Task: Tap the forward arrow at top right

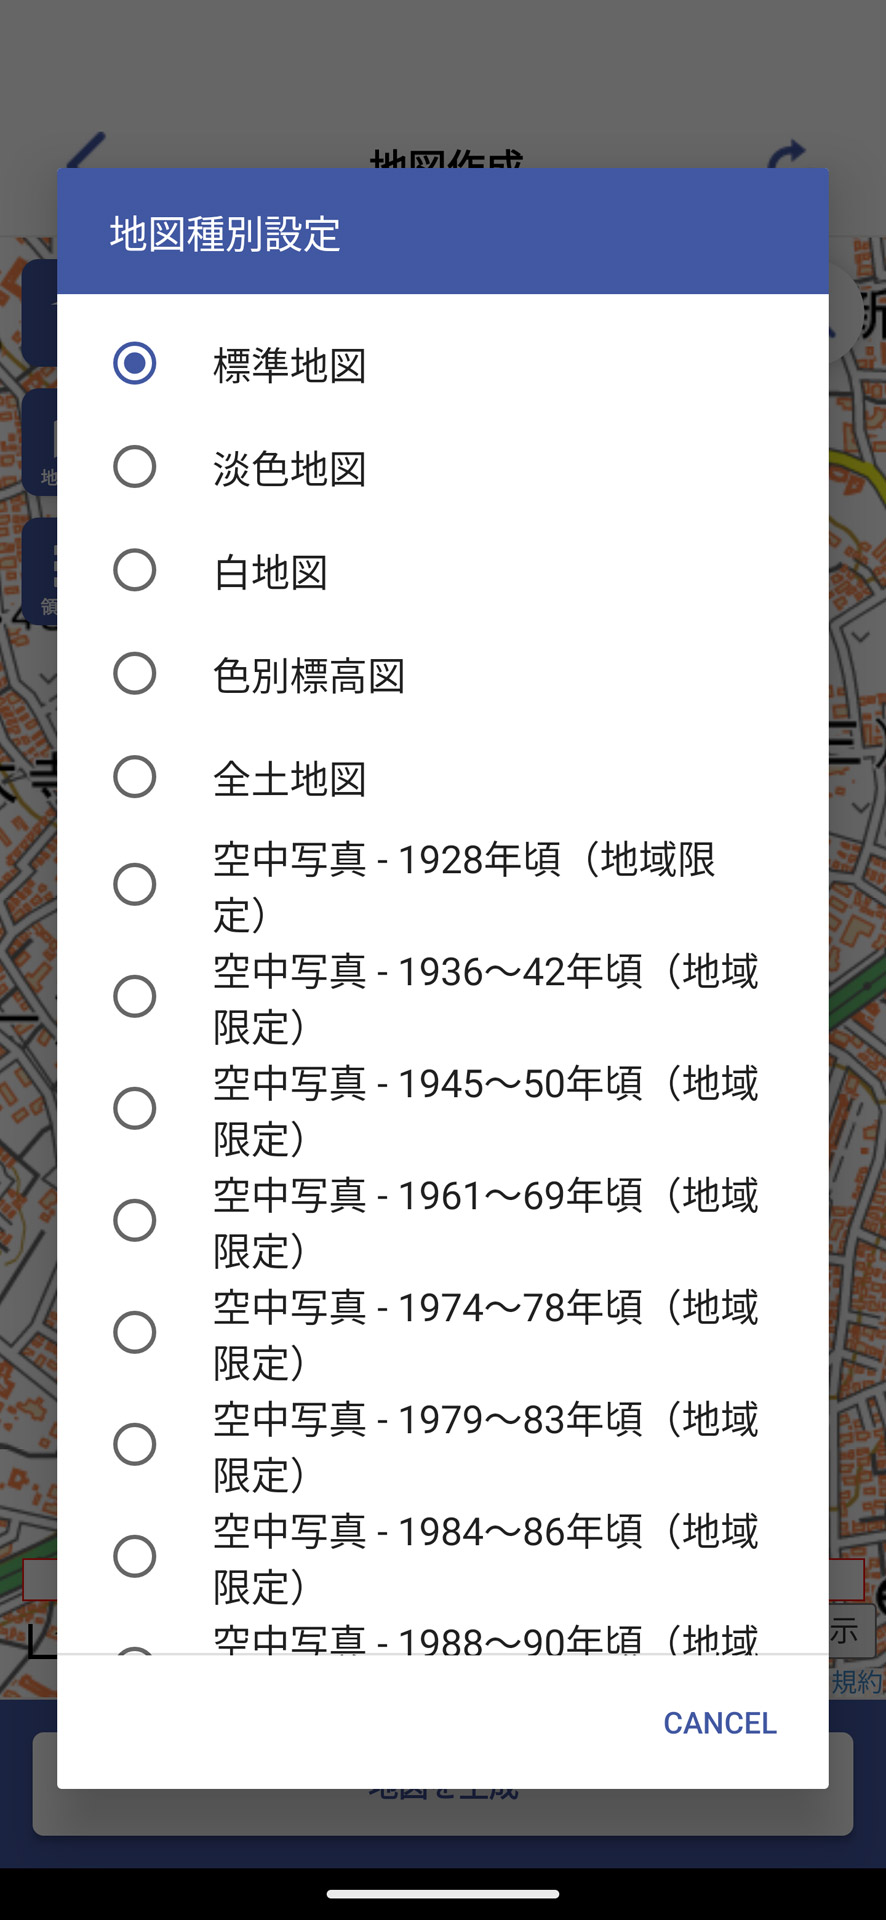Action: pyautogui.click(x=790, y=150)
